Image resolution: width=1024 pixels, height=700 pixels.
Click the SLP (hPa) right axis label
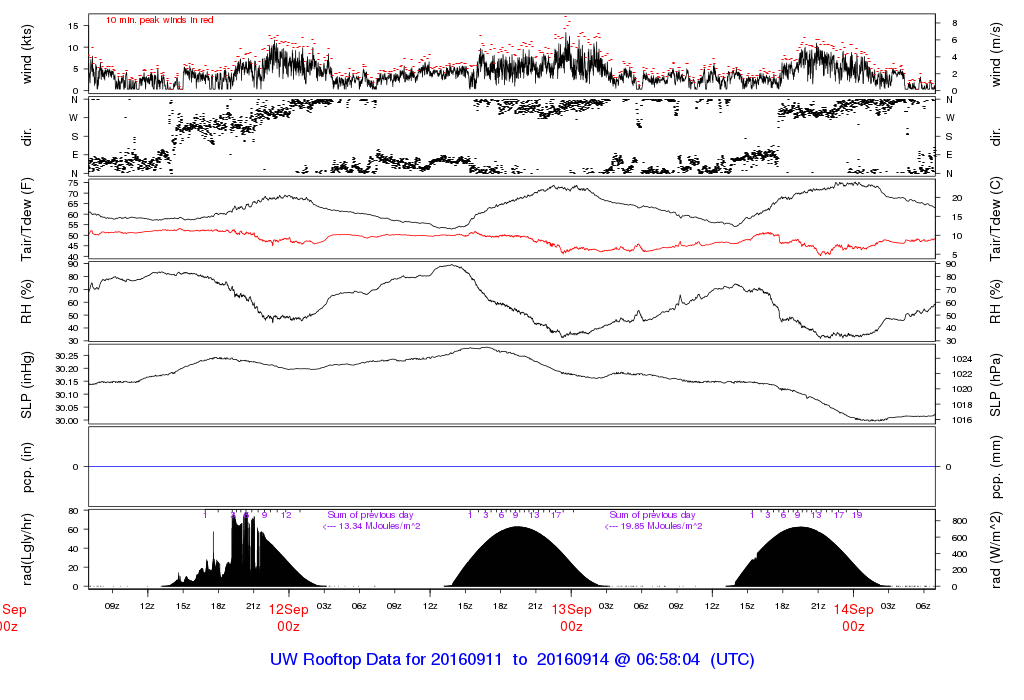click(996, 385)
